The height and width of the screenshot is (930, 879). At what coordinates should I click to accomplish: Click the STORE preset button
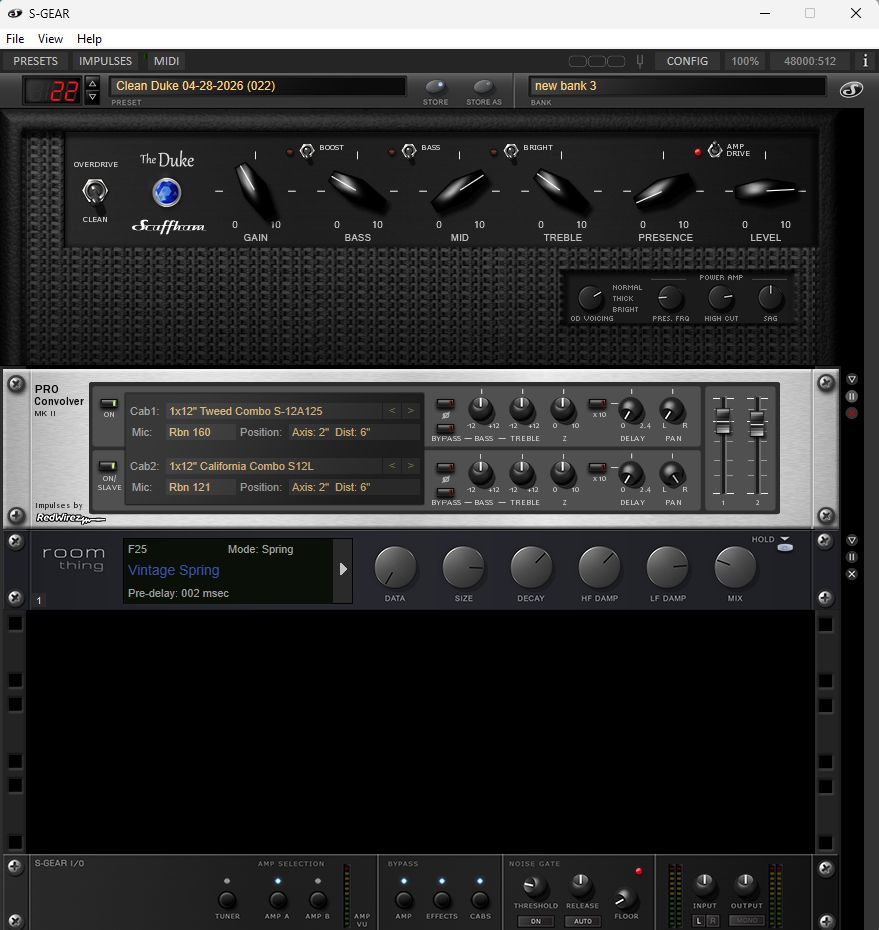click(435, 88)
